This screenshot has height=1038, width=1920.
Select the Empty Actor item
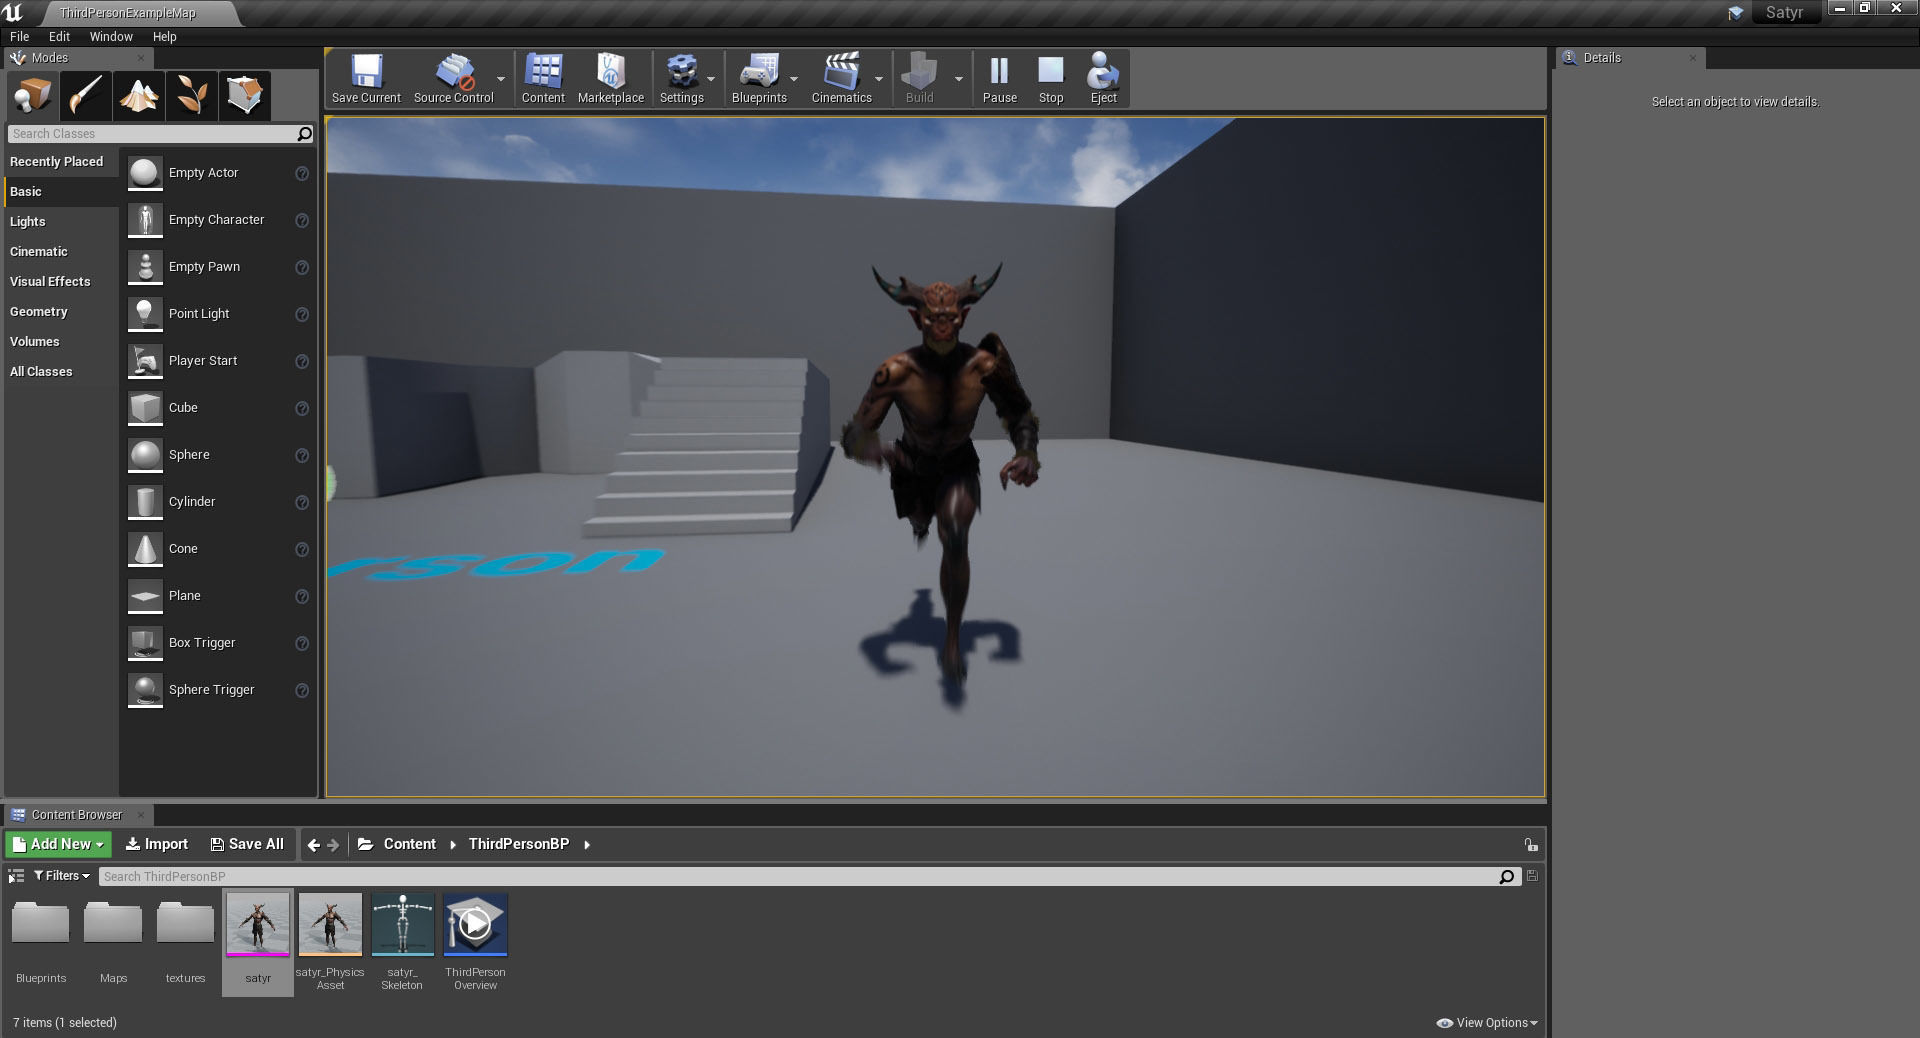pos(218,173)
